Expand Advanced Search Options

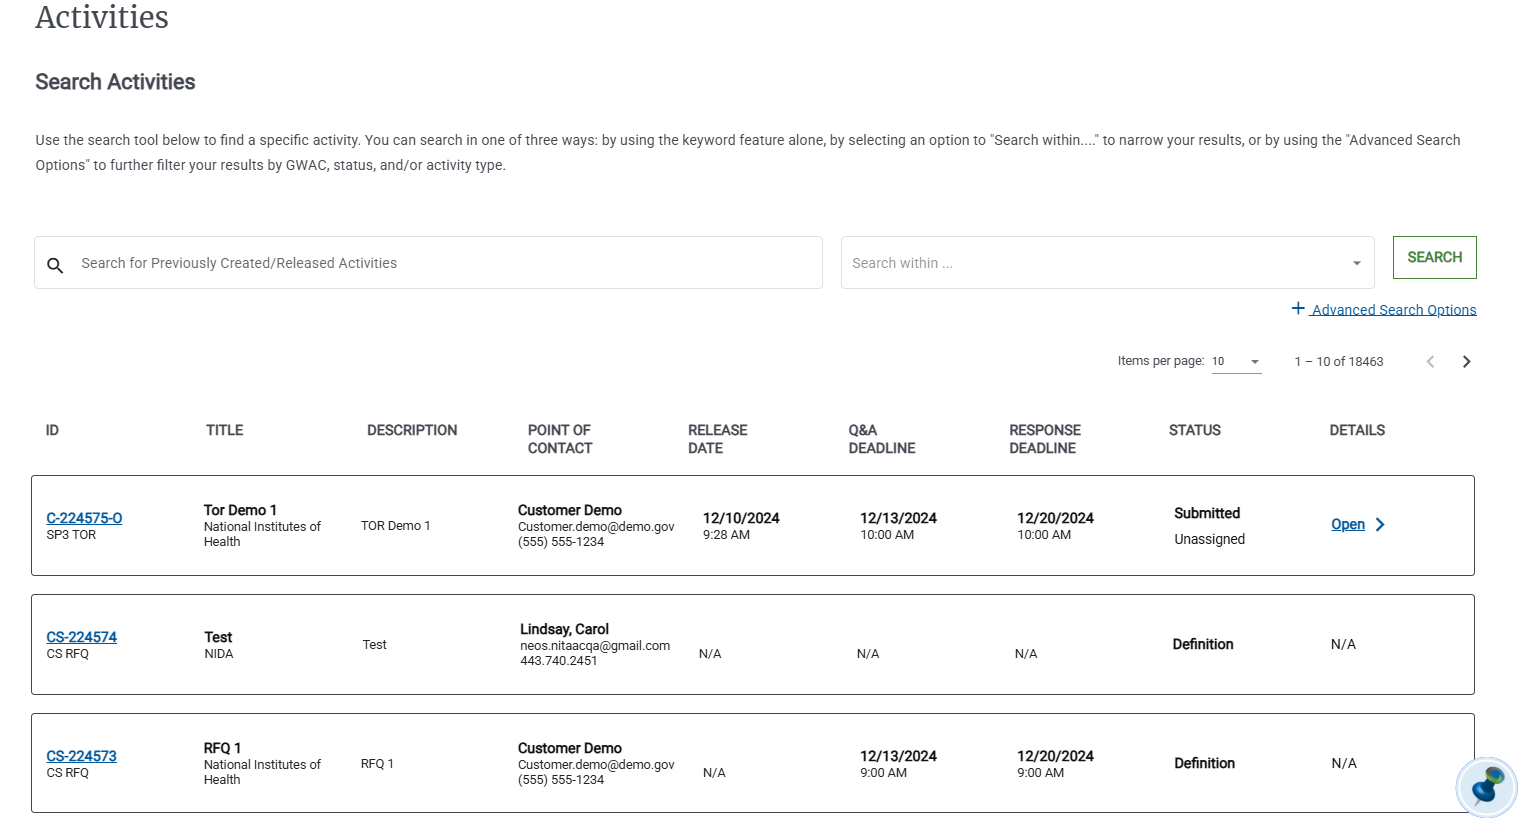point(1392,309)
